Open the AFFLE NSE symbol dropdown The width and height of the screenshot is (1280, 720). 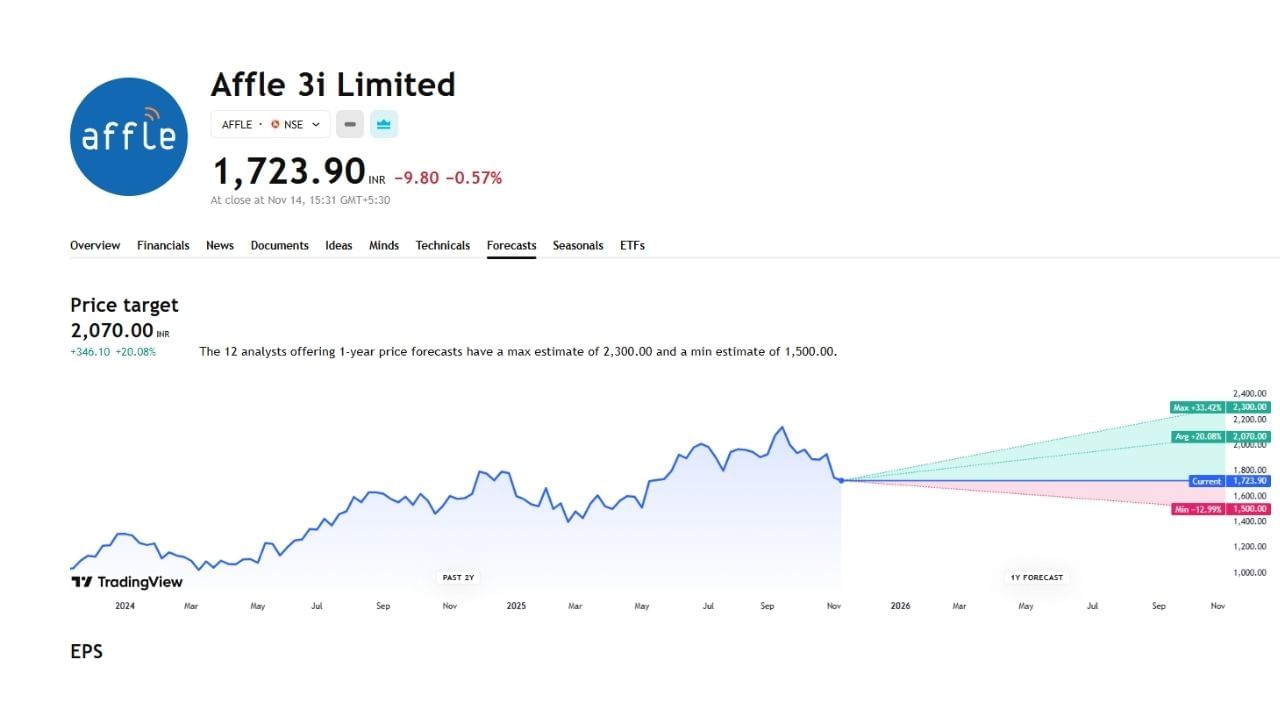(x=270, y=125)
